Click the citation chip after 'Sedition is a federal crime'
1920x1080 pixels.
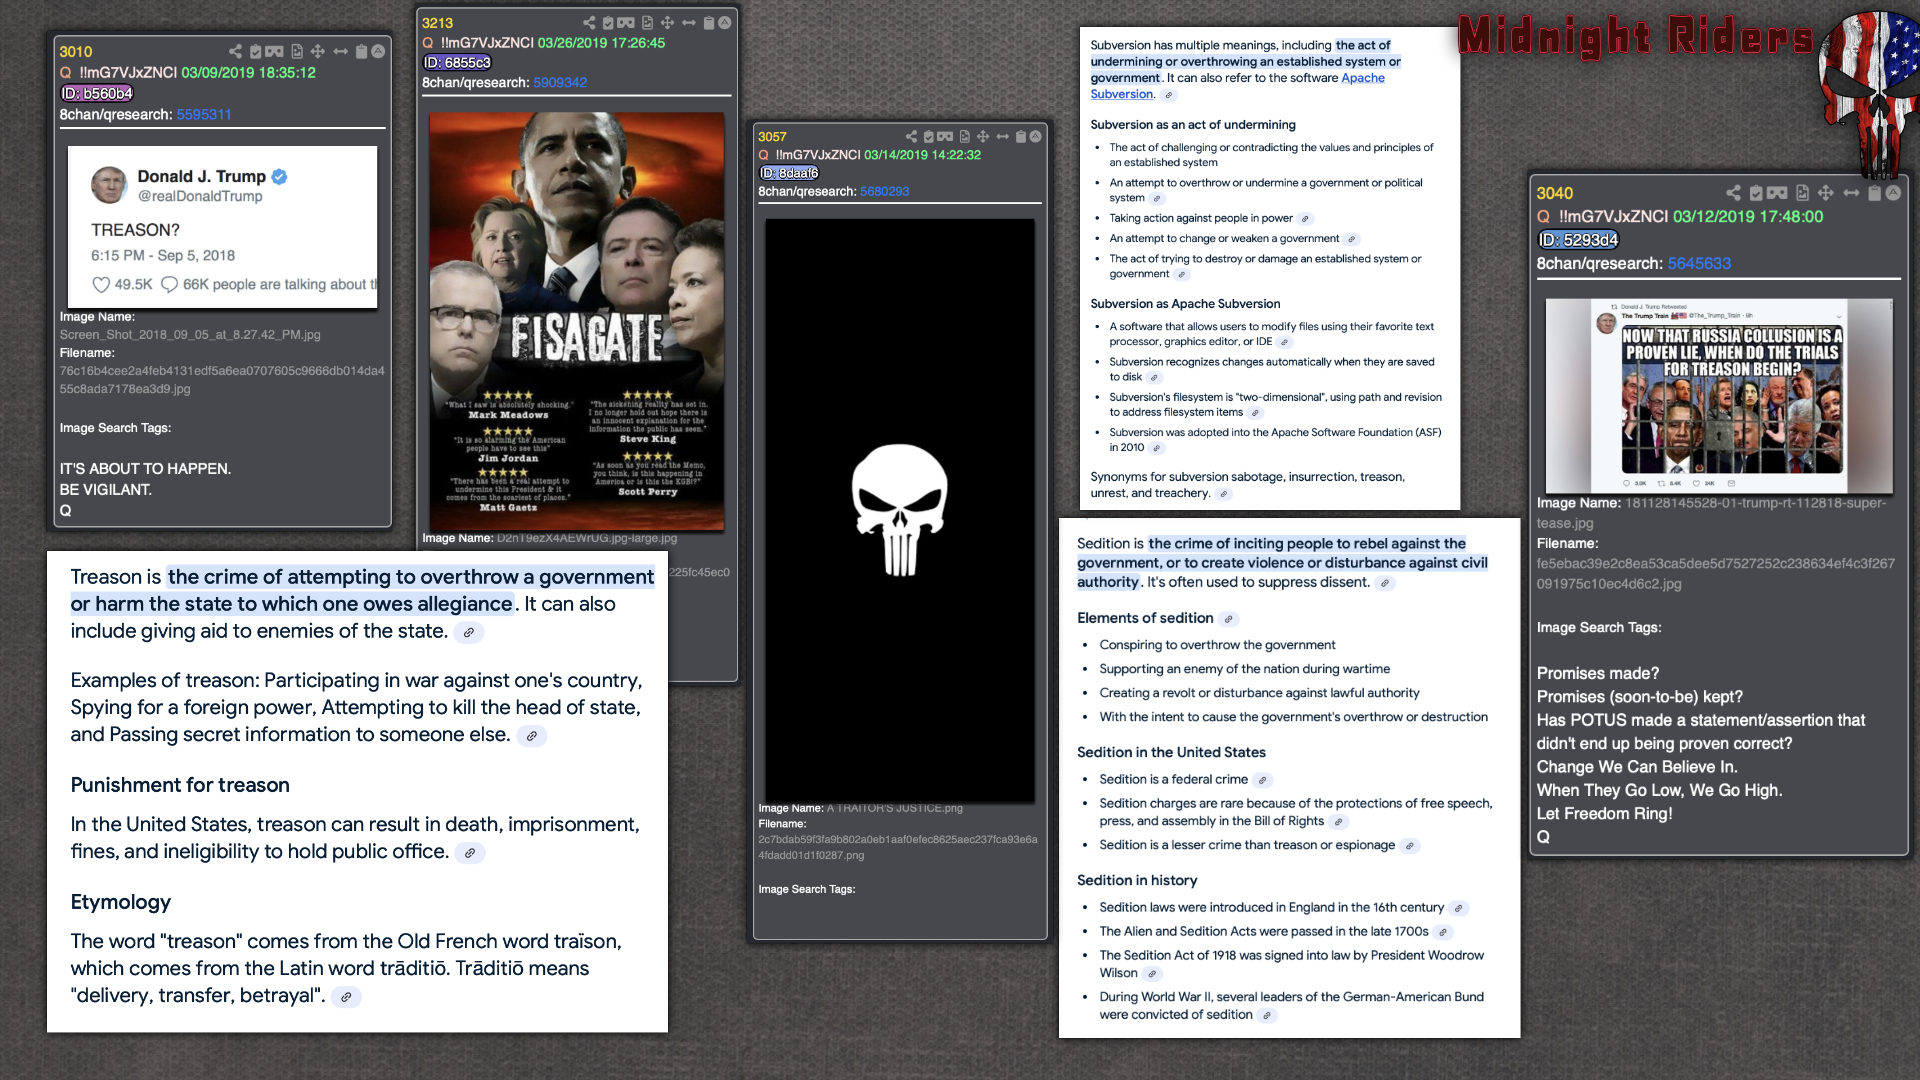click(x=1263, y=780)
